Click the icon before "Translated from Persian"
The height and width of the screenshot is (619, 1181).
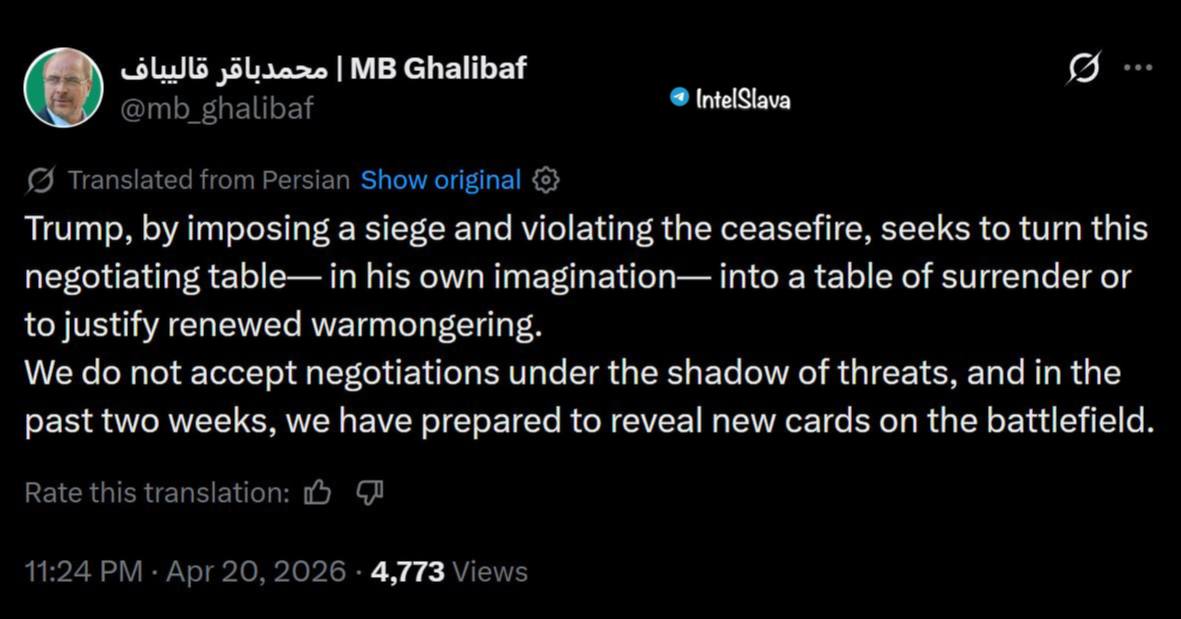click(40, 181)
